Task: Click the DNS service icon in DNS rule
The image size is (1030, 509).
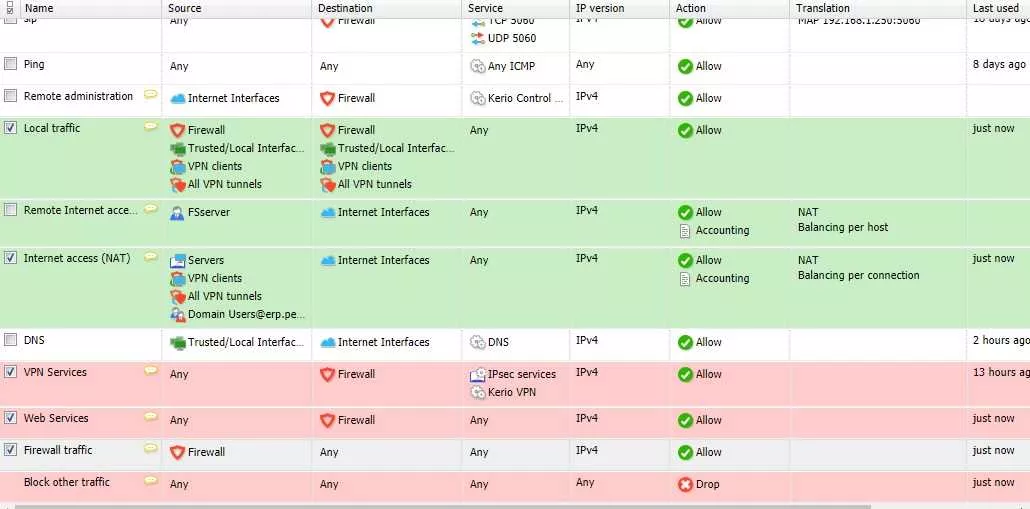Action: tap(478, 342)
